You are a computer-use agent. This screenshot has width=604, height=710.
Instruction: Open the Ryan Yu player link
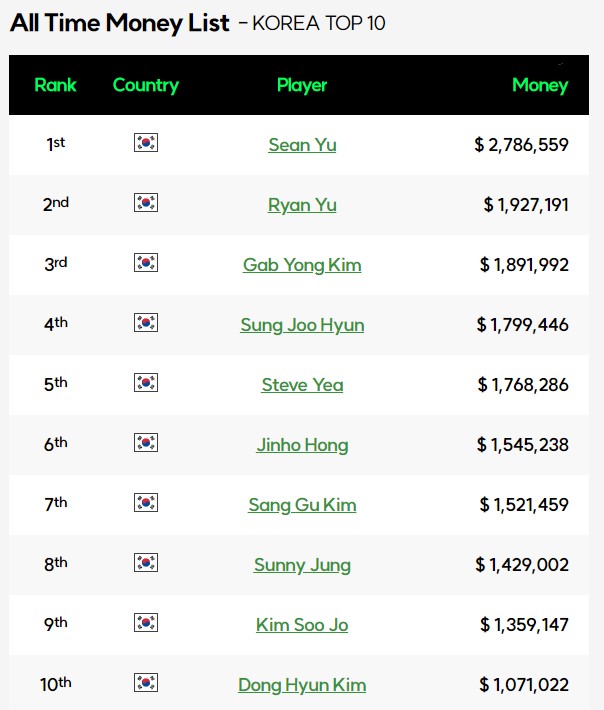tap(302, 205)
